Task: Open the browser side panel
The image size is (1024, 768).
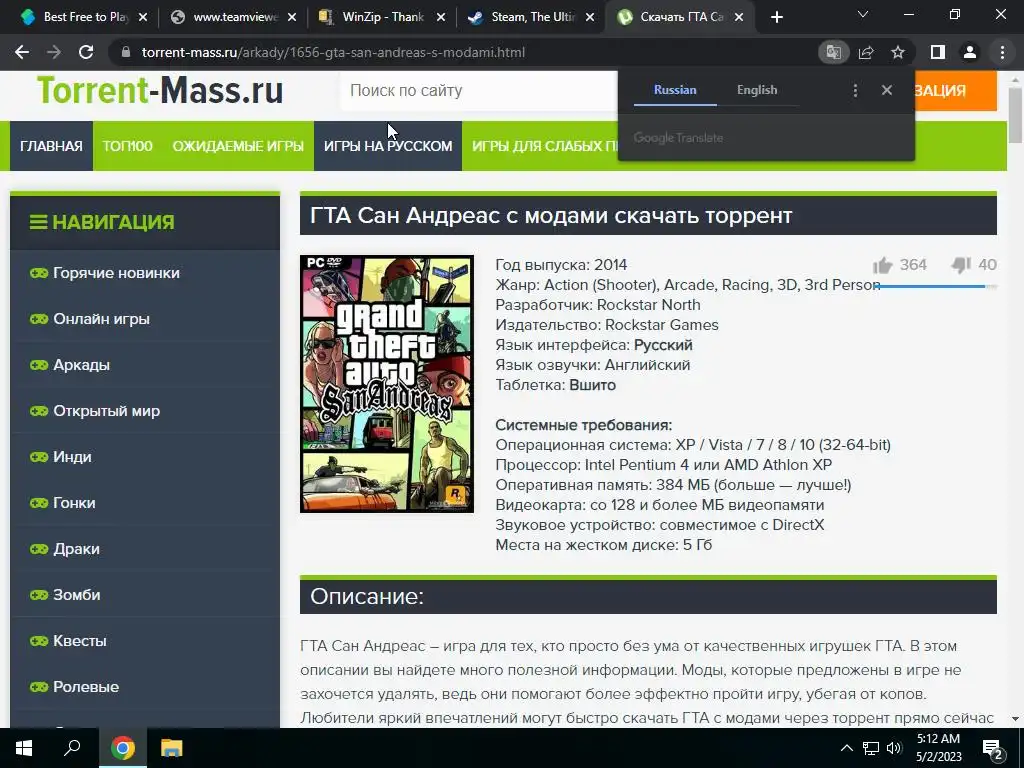Action: click(938, 52)
